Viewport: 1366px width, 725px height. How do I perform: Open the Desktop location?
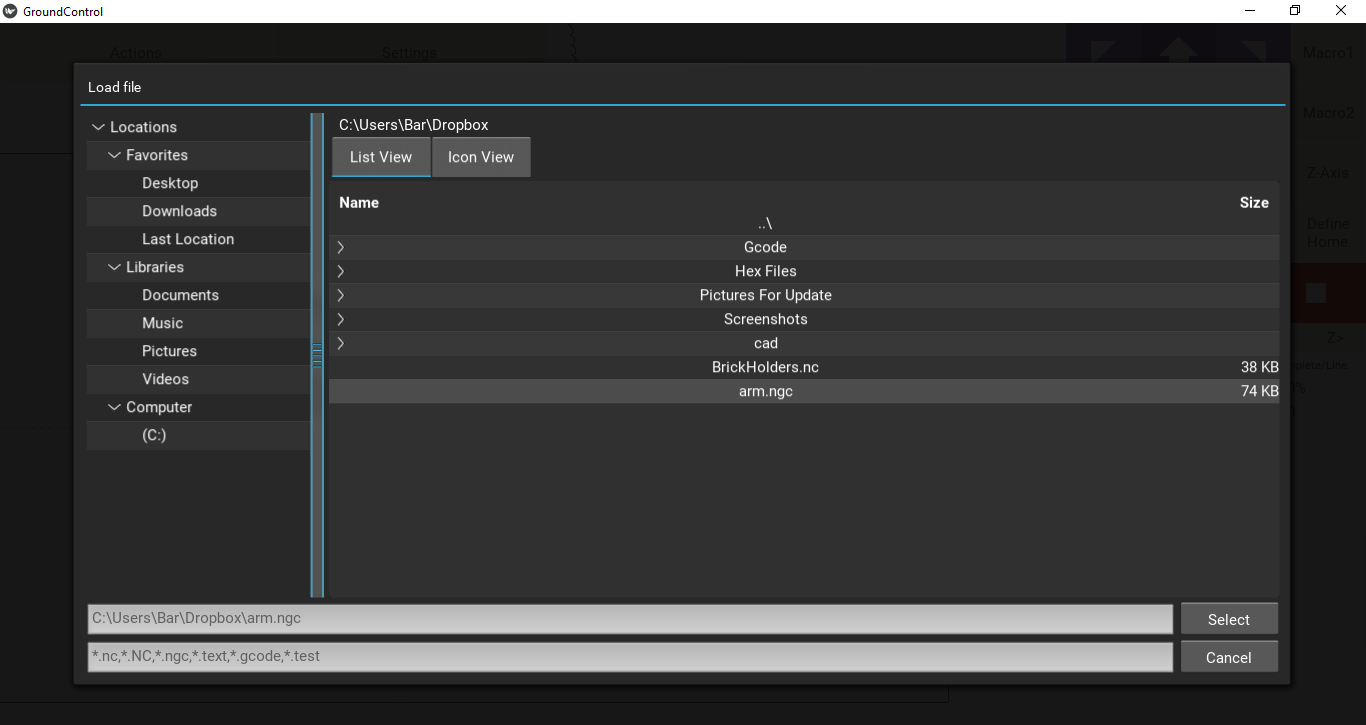click(169, 183)
